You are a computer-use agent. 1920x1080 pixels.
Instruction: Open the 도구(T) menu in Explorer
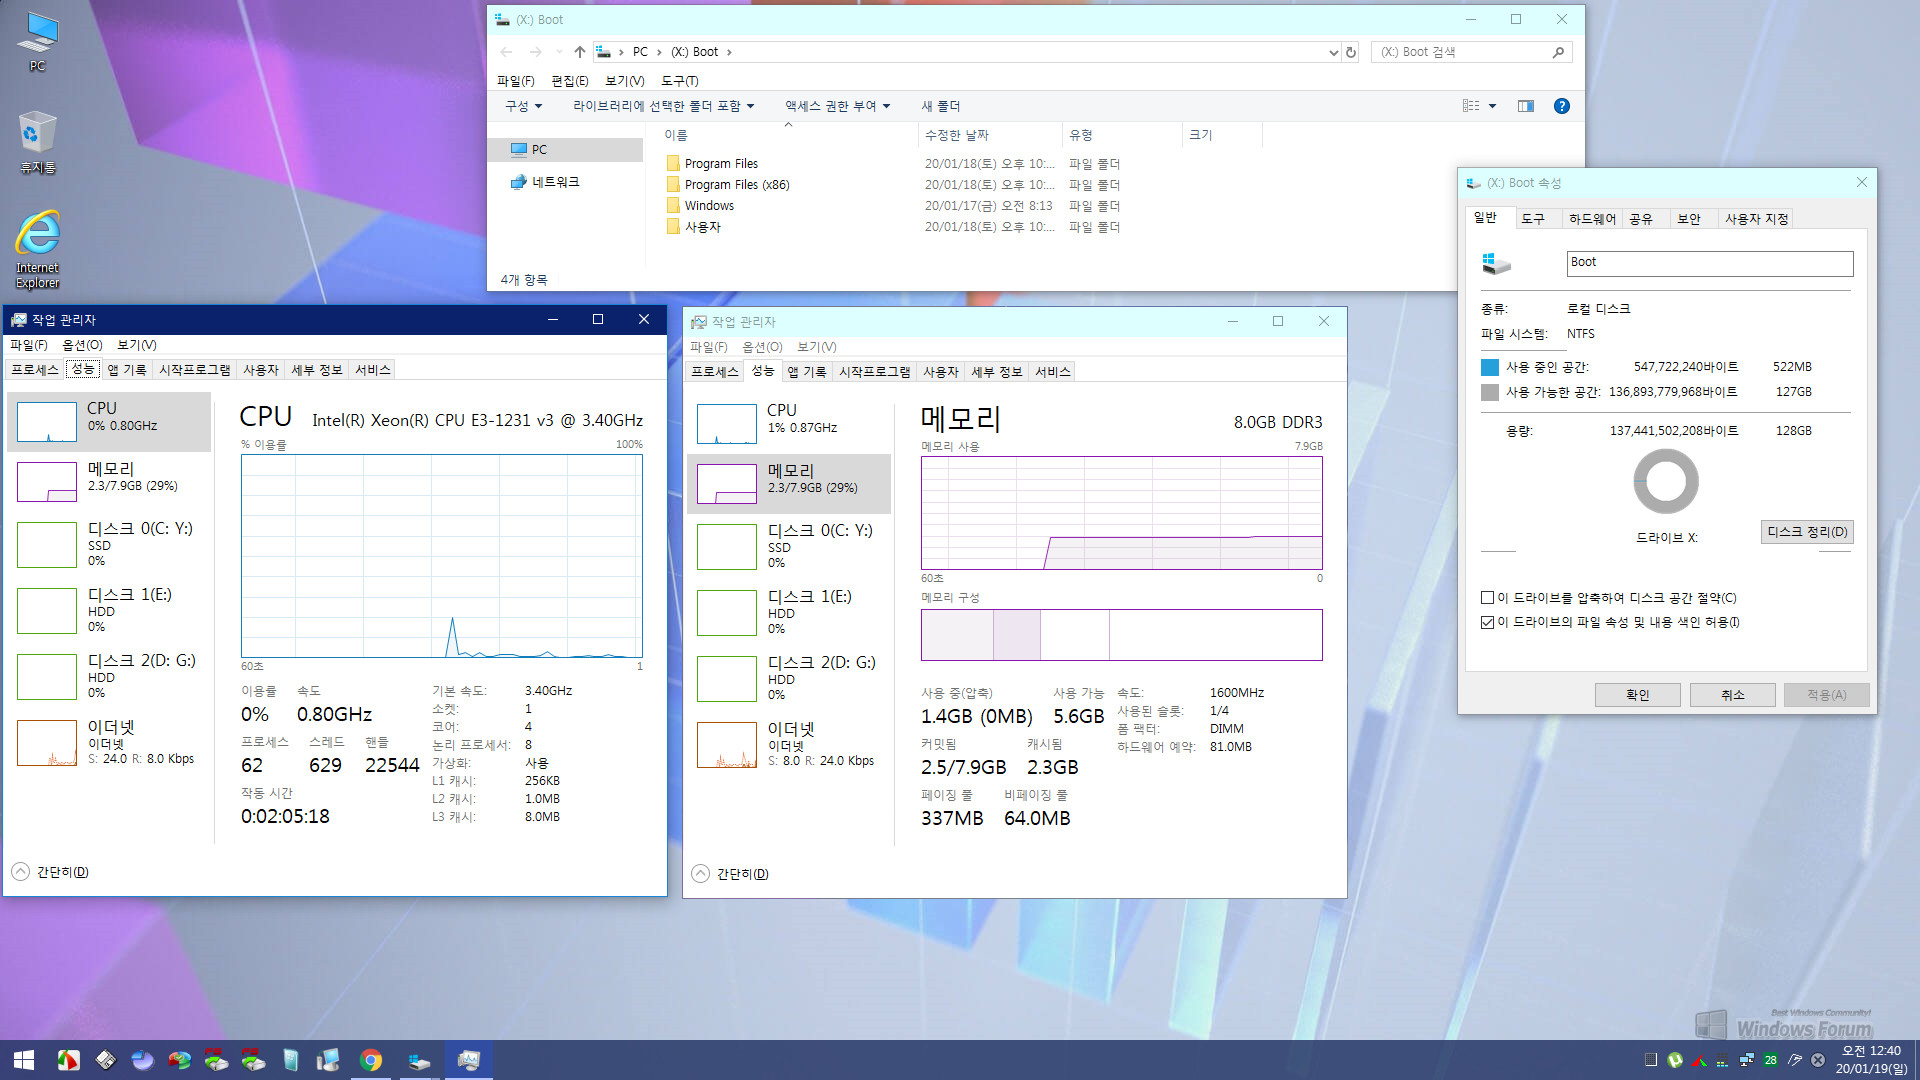(x=680, y=81)
